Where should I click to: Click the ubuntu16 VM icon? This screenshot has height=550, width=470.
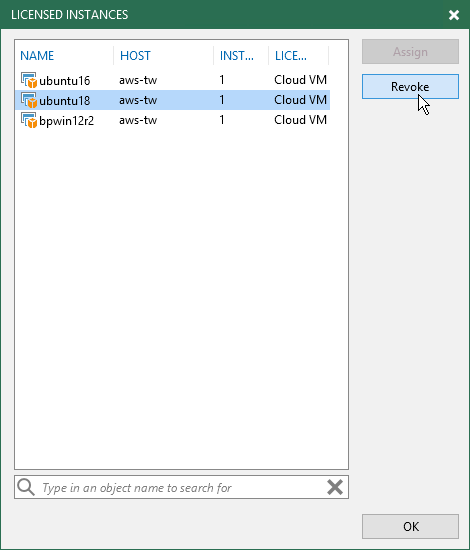(x=29, y=80)
